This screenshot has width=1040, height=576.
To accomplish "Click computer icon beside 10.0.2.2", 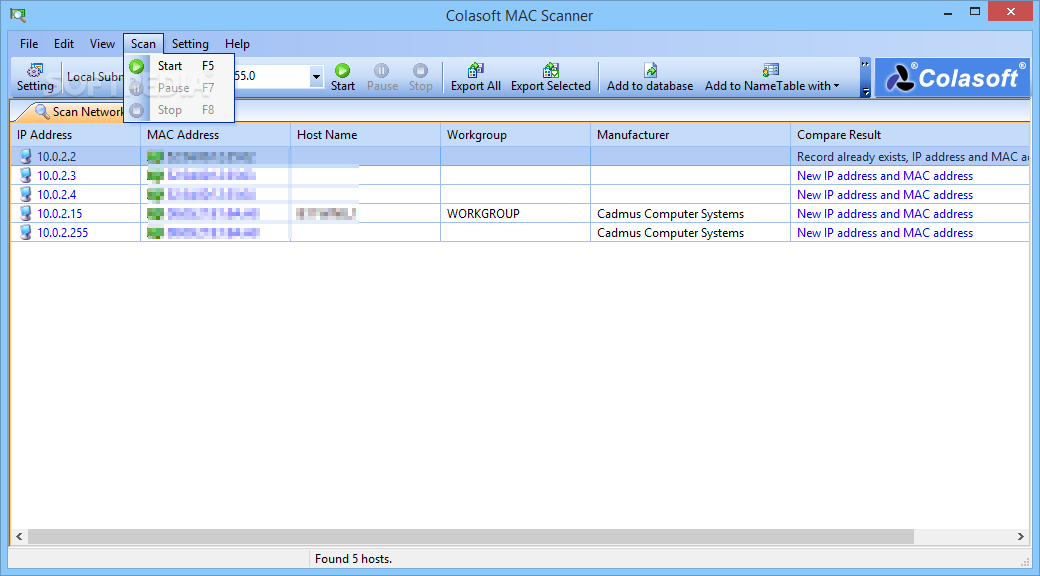I will click(25, 157).
